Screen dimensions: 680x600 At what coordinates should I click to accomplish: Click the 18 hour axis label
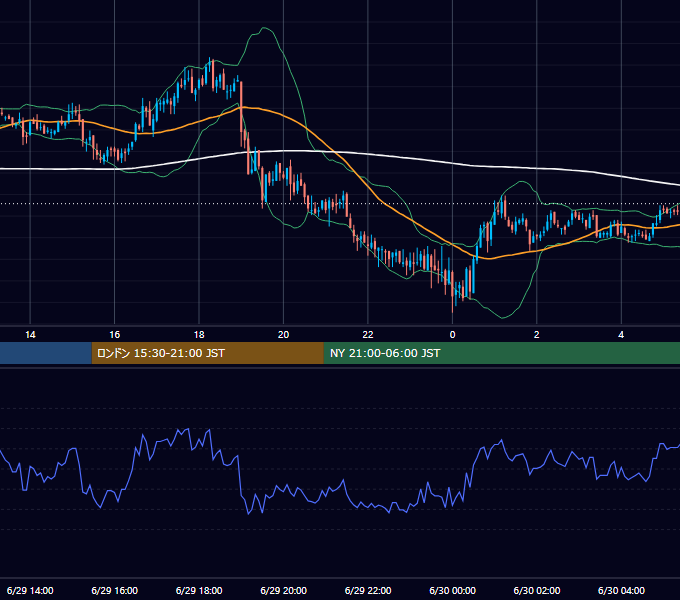(x=199, y=335)
